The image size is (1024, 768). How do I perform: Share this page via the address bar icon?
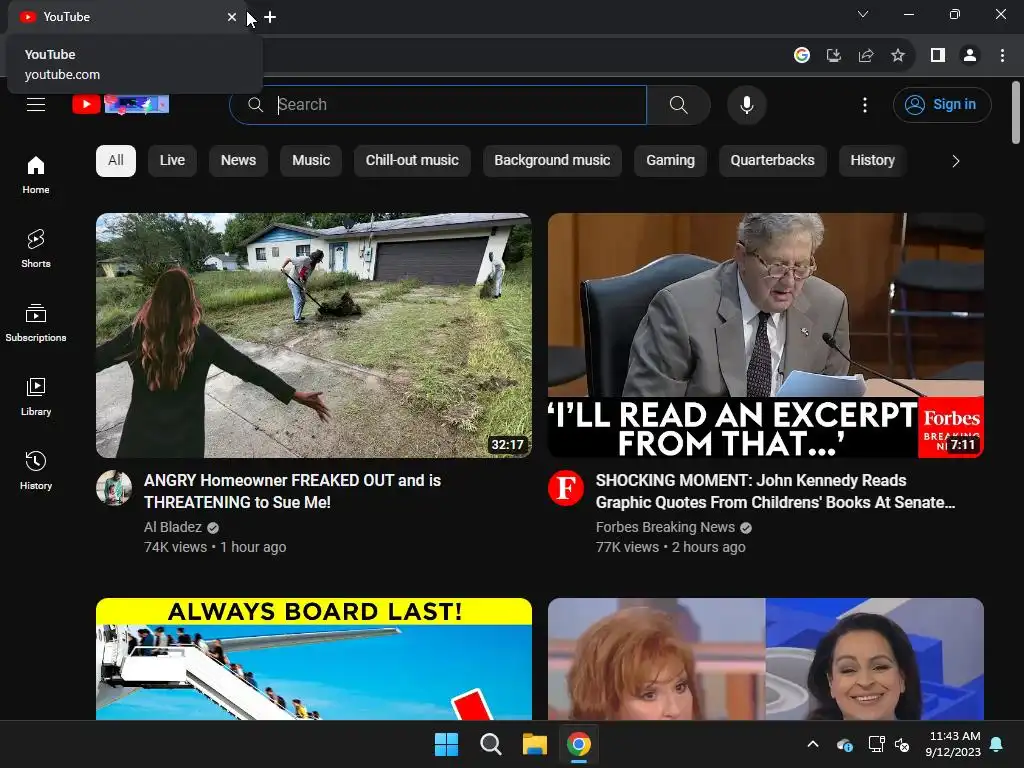(866, 56)
